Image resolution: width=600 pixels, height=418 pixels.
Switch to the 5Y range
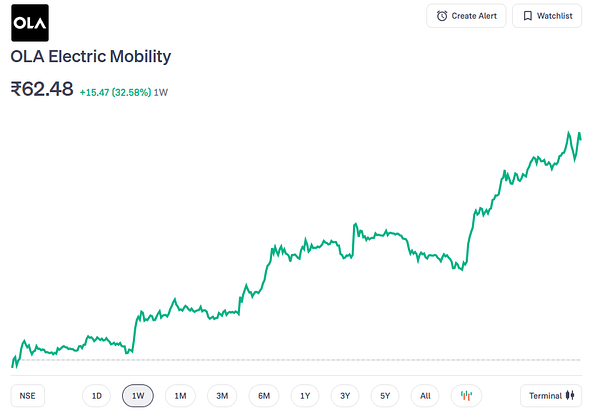[x=385, y=395]
